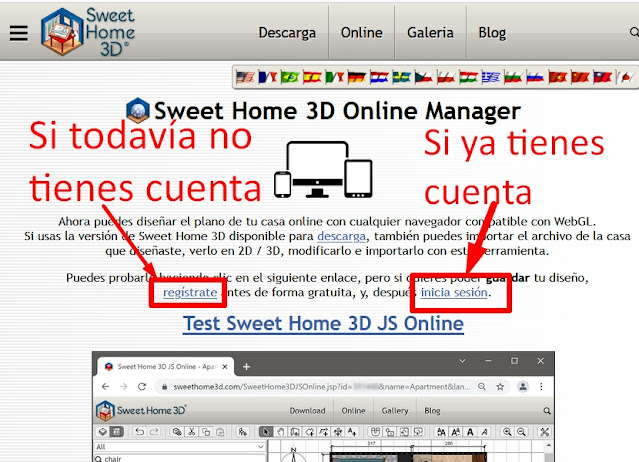Open a new tab in the preview browser
This screenshot has width=639, height=462.
246,367
